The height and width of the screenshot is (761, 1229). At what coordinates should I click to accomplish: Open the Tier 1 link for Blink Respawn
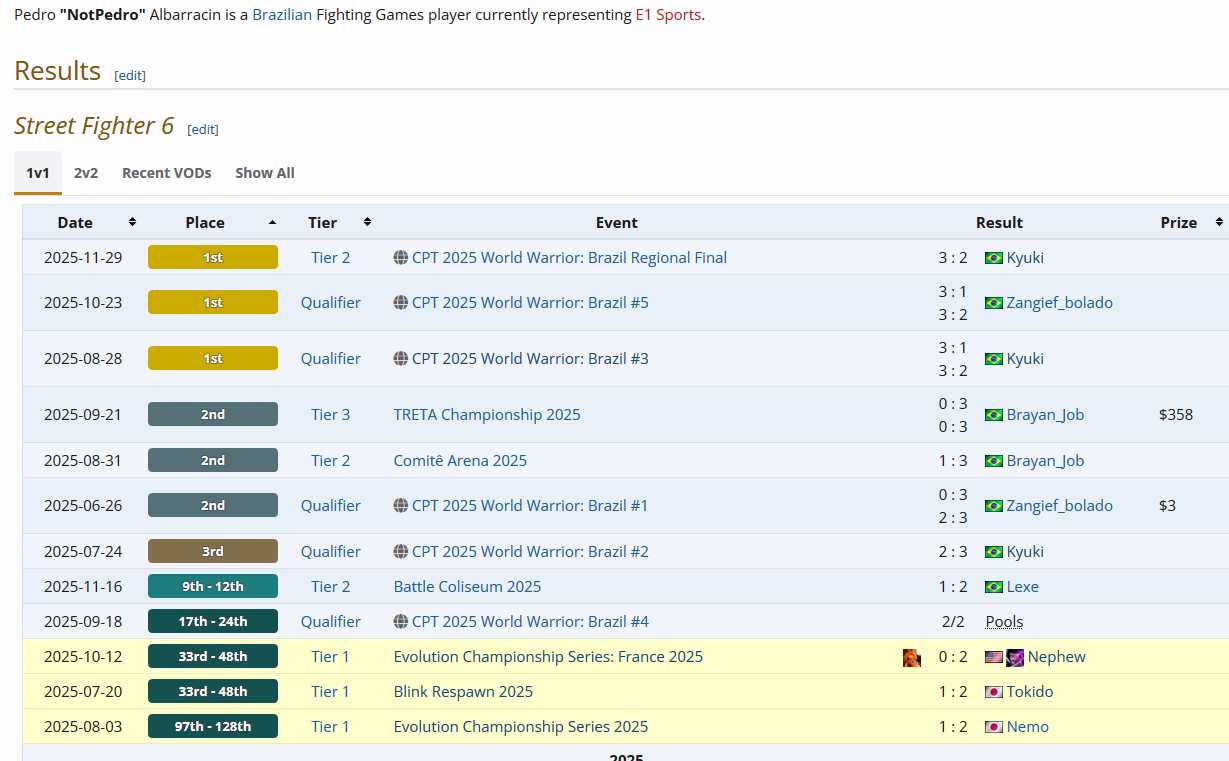(331, 691)
